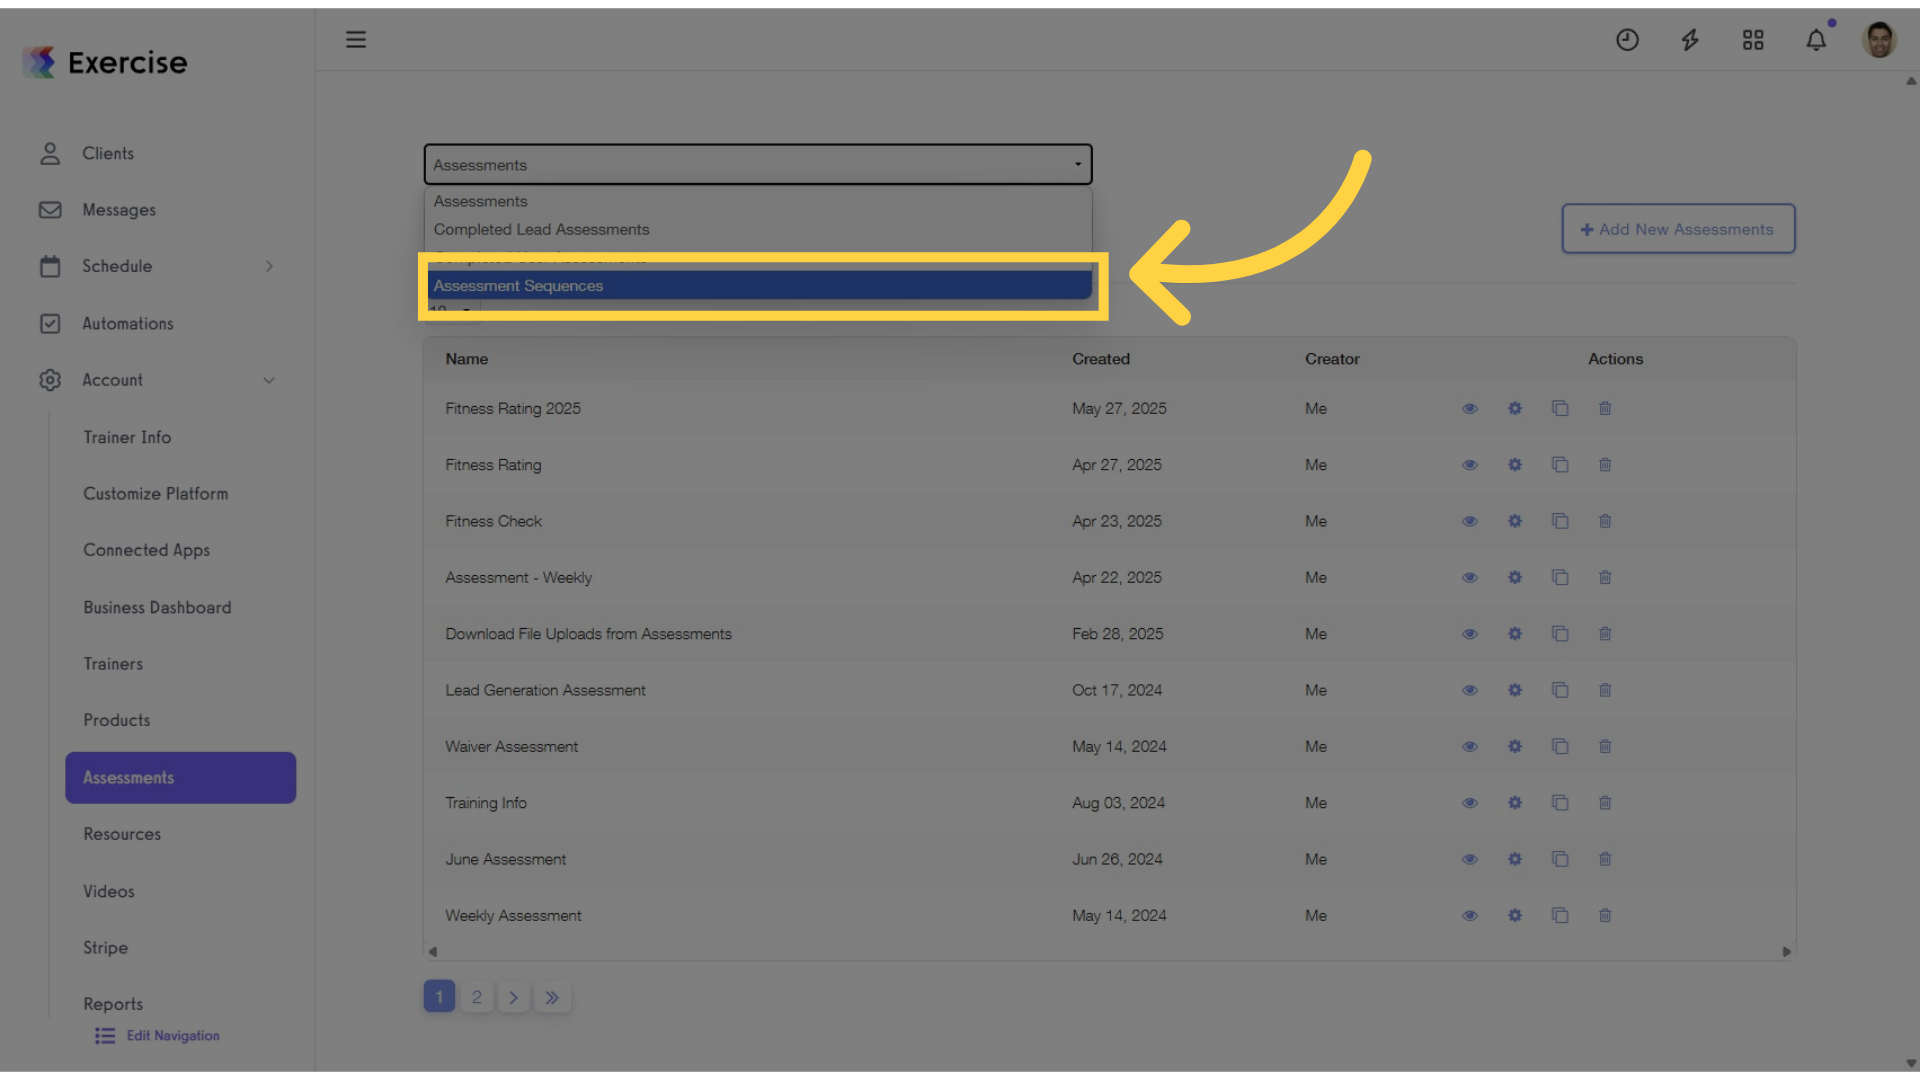Viewport: 1920px width, 1080px height.
Task: Sort by Name column header
Action: click(x=467, y=359)
